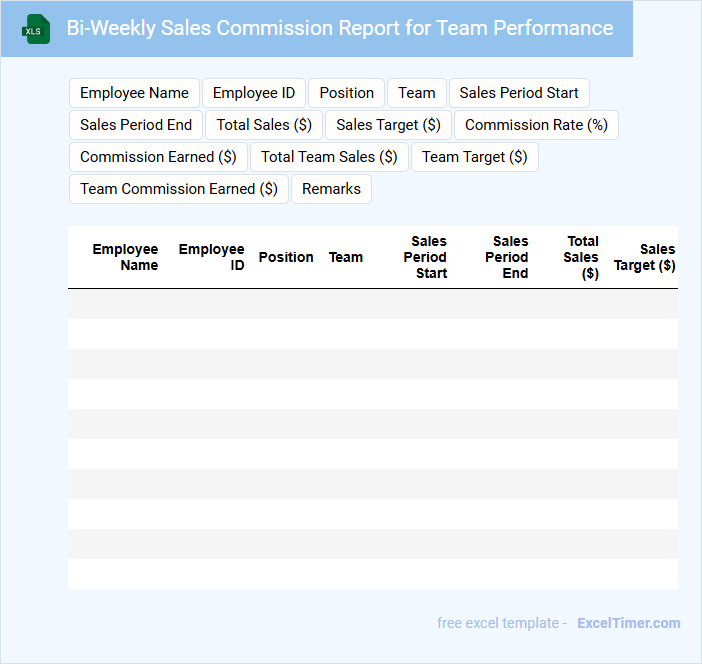Select the Team Commission Earned ($) tag
This screenshot has width=702, height=664.
click(x=179, y=189)
